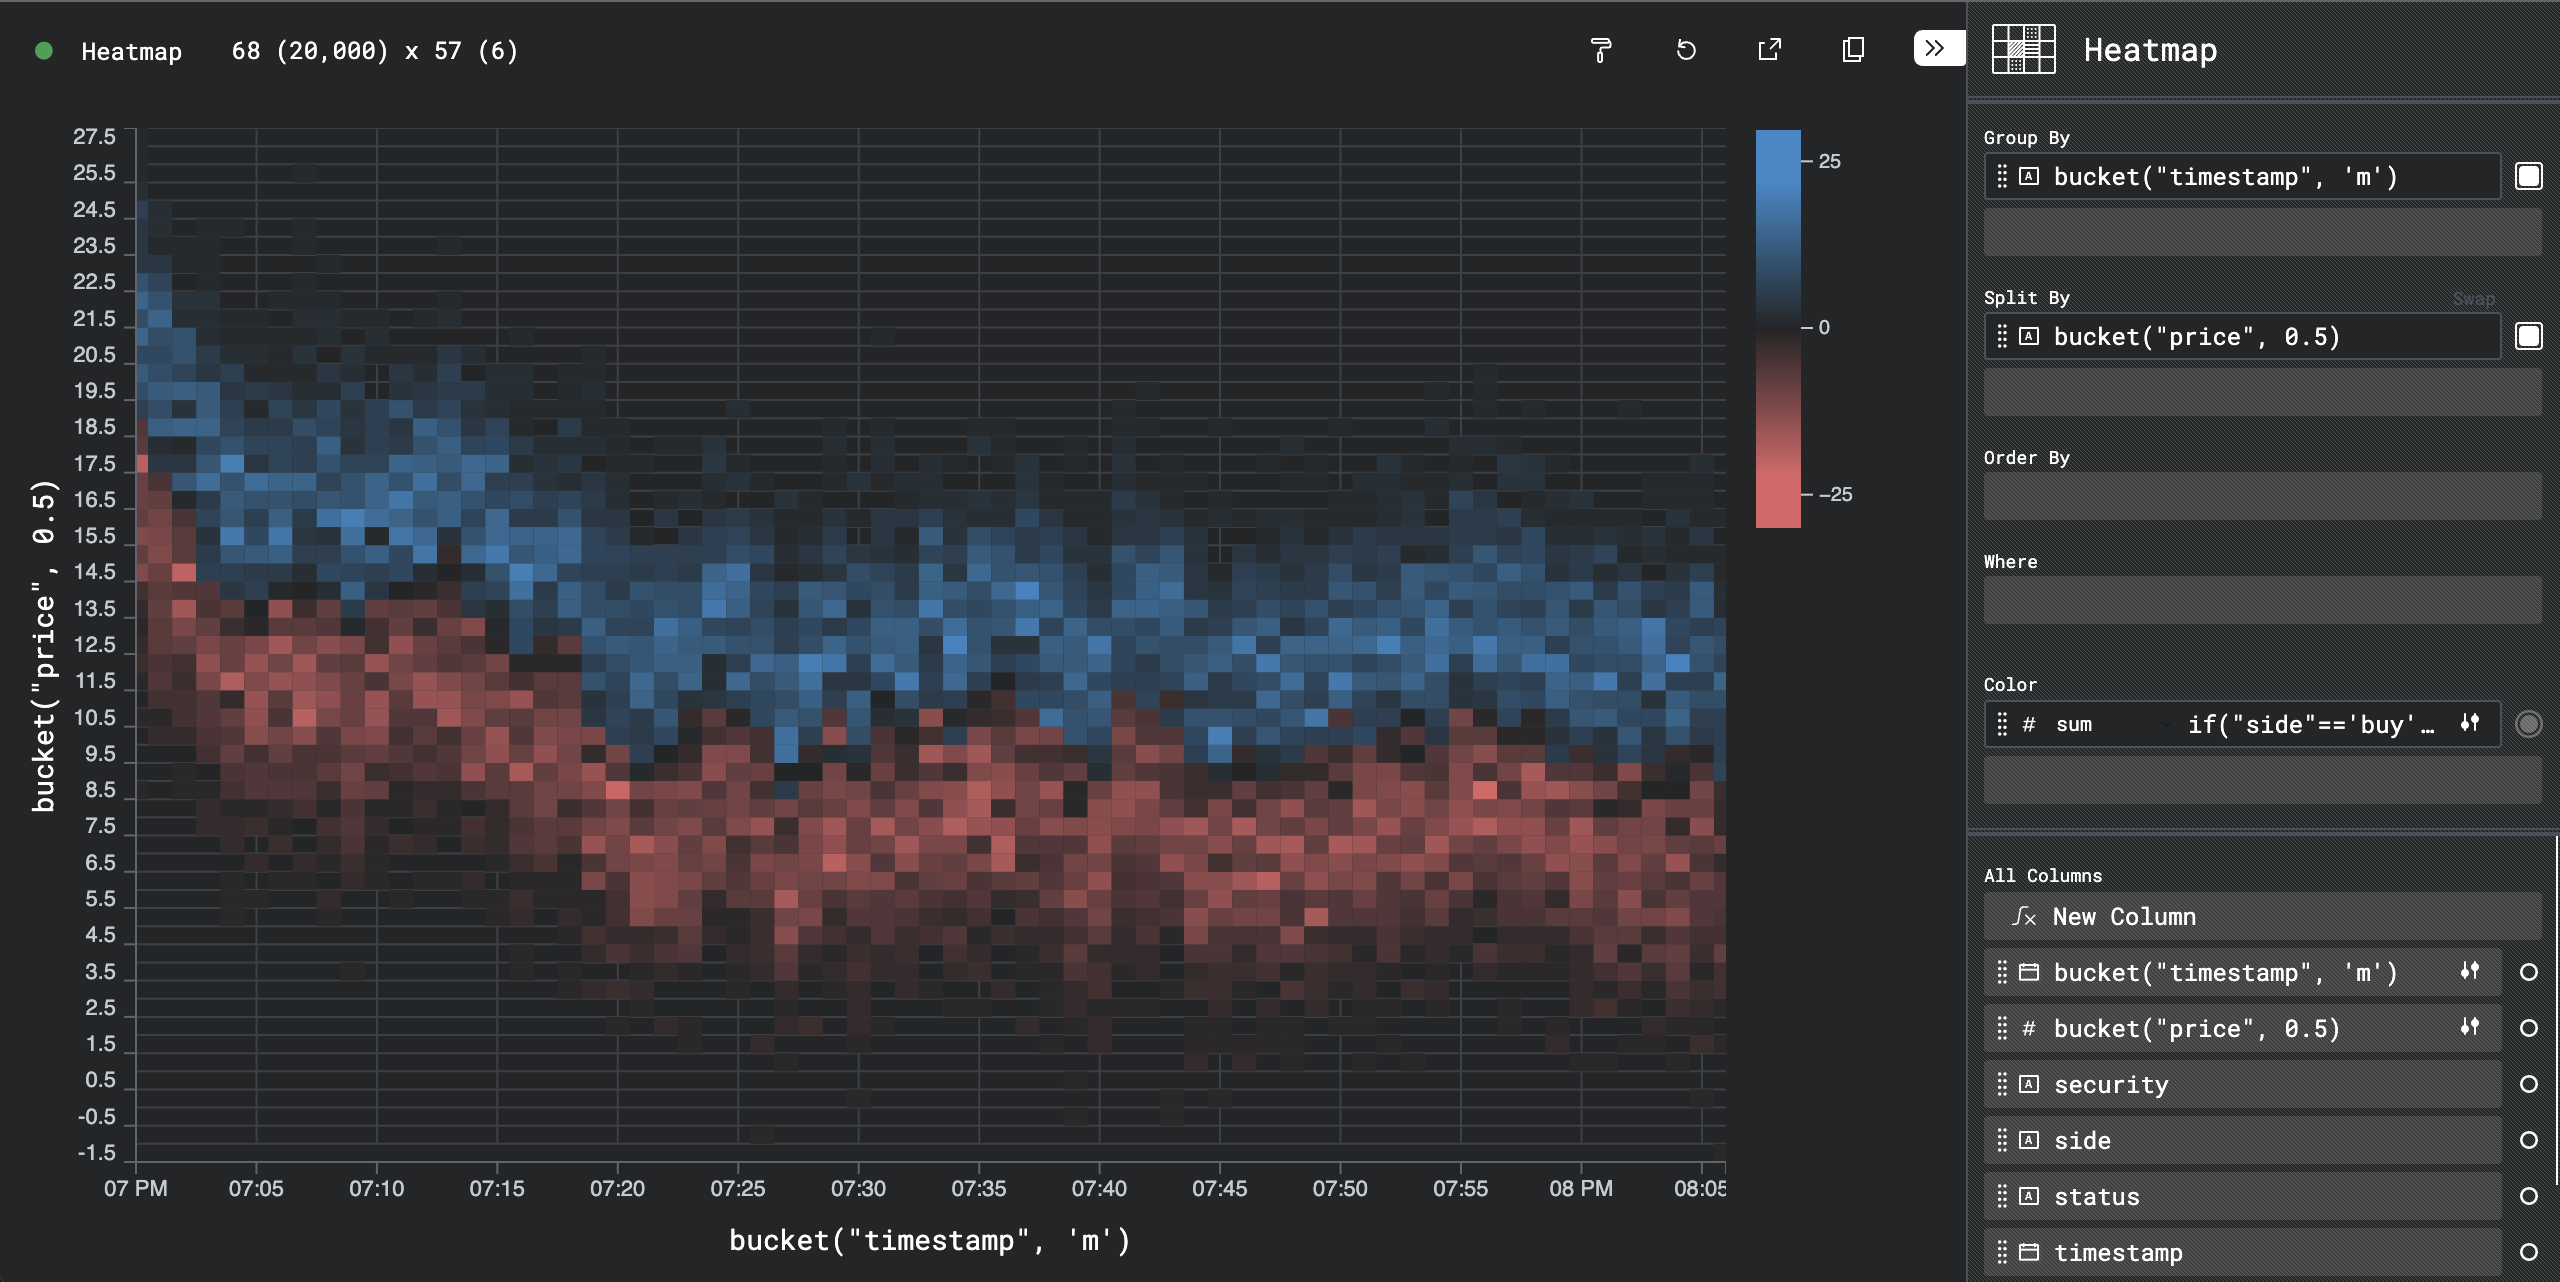The image size is (2560, 1282).
Task: Open the Heatmap plugin selector icon
Action: coord(2023,50)
